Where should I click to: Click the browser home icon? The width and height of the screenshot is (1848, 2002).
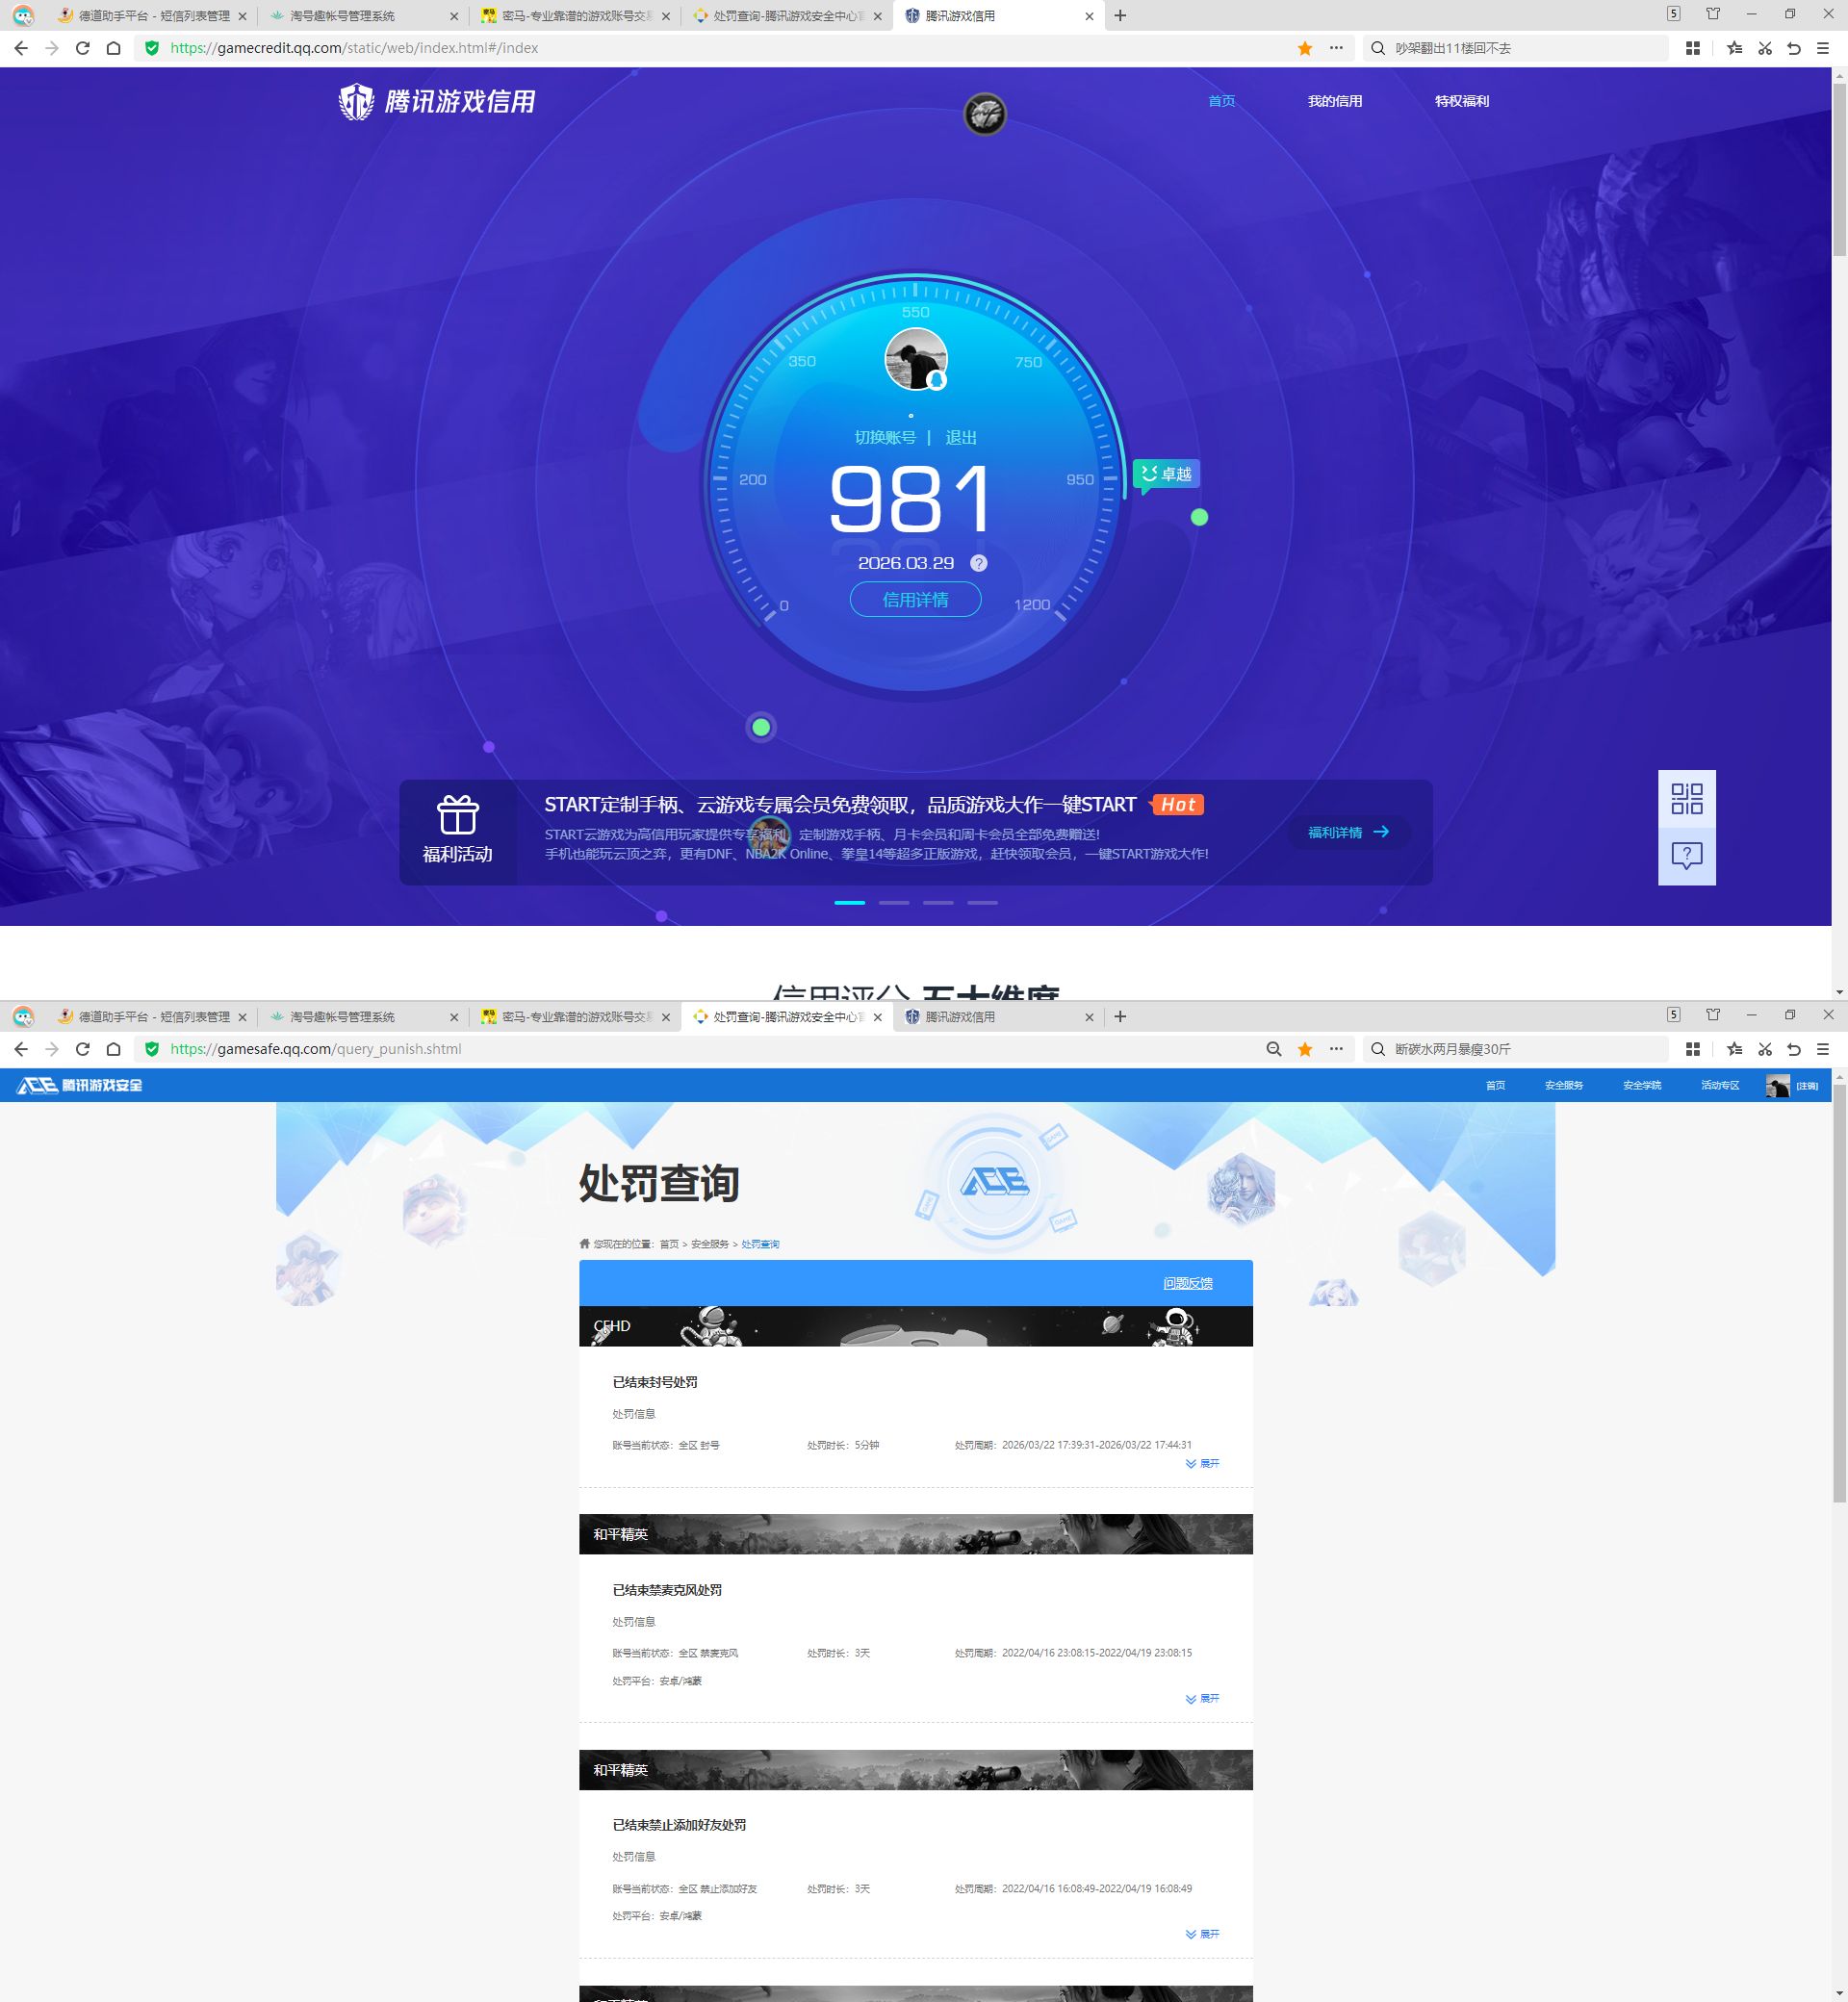(111, 47)
